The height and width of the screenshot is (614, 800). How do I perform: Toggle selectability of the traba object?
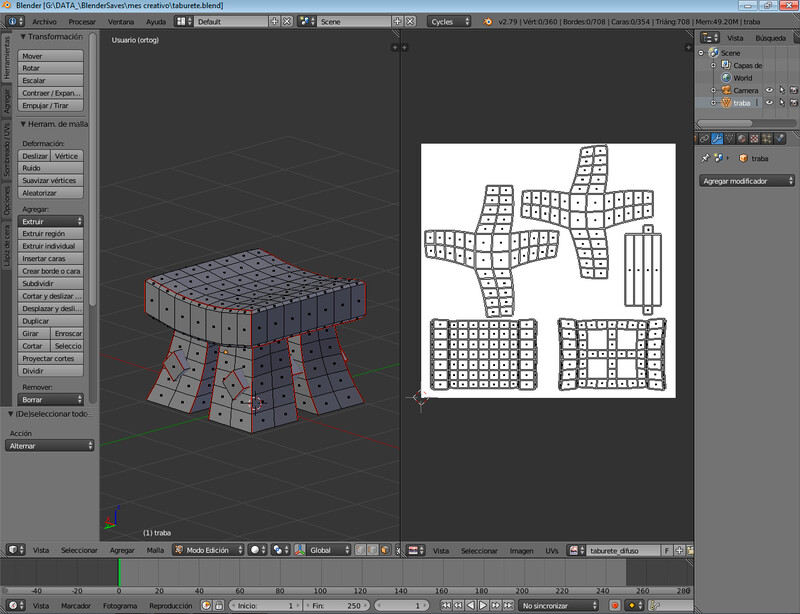(x=780, y=103)
